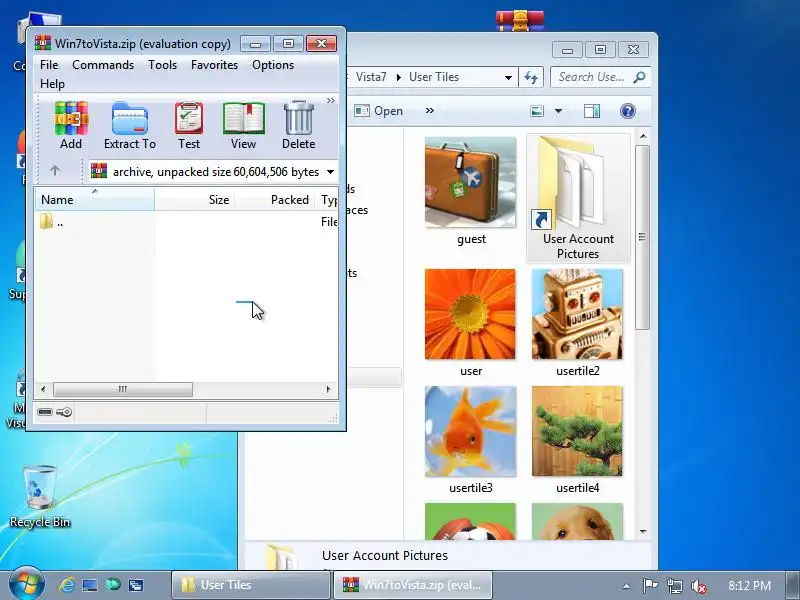Select the parent folder '..' entry
This screenshot has height=600, width=800.
pos(52,222)
